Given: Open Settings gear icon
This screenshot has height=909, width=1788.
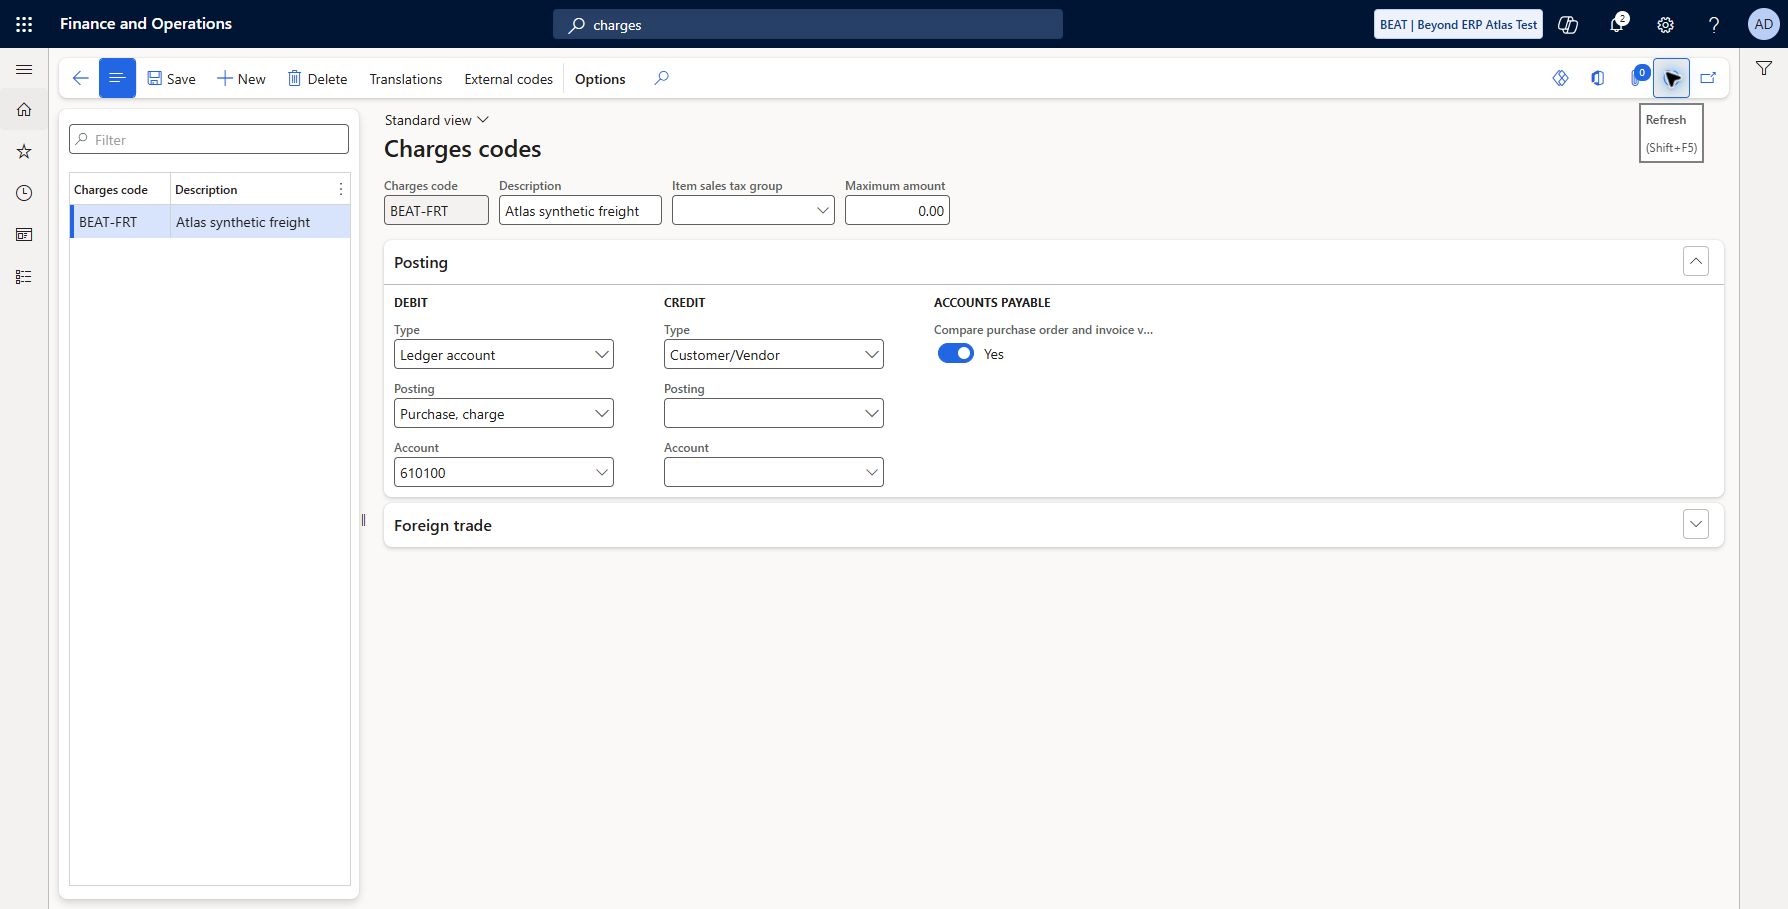Looking at the screenshot, I should tap(1665, 24).
